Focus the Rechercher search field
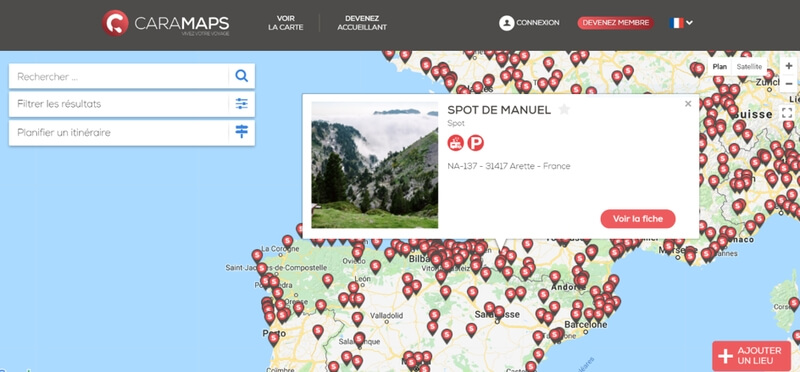The height and width of the screenshot is (372, 800). click(x=118, y=77)
